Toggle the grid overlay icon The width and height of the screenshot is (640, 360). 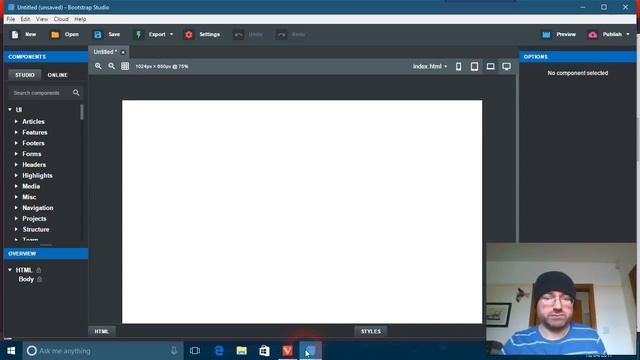coord(125,66)
